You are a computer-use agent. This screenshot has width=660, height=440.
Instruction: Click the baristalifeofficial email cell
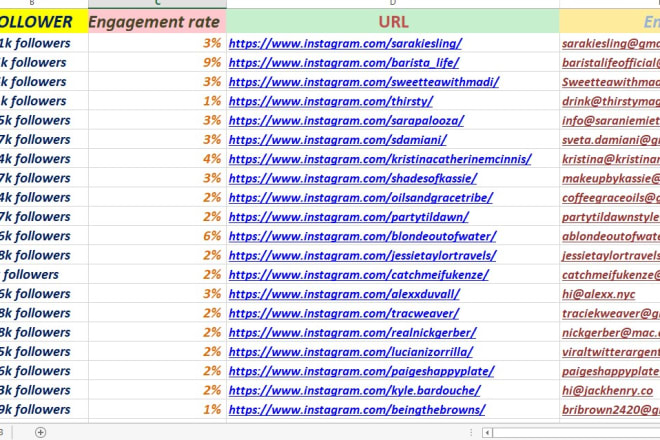coord(611,63)
